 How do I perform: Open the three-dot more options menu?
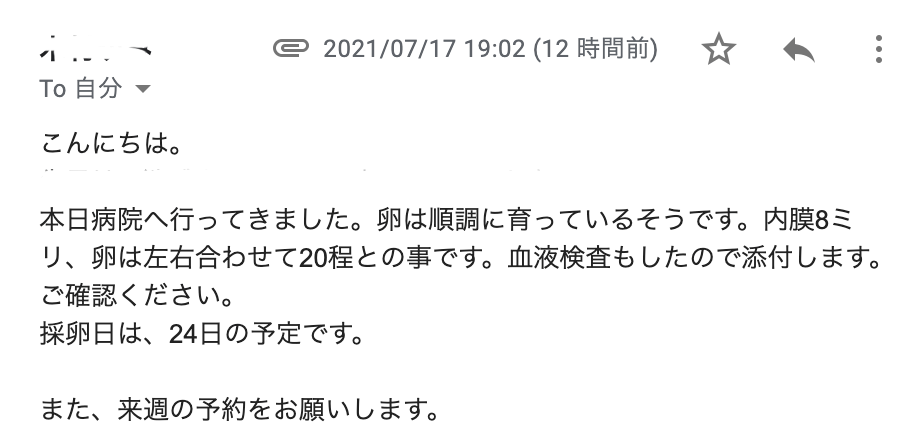click(879, 49)
